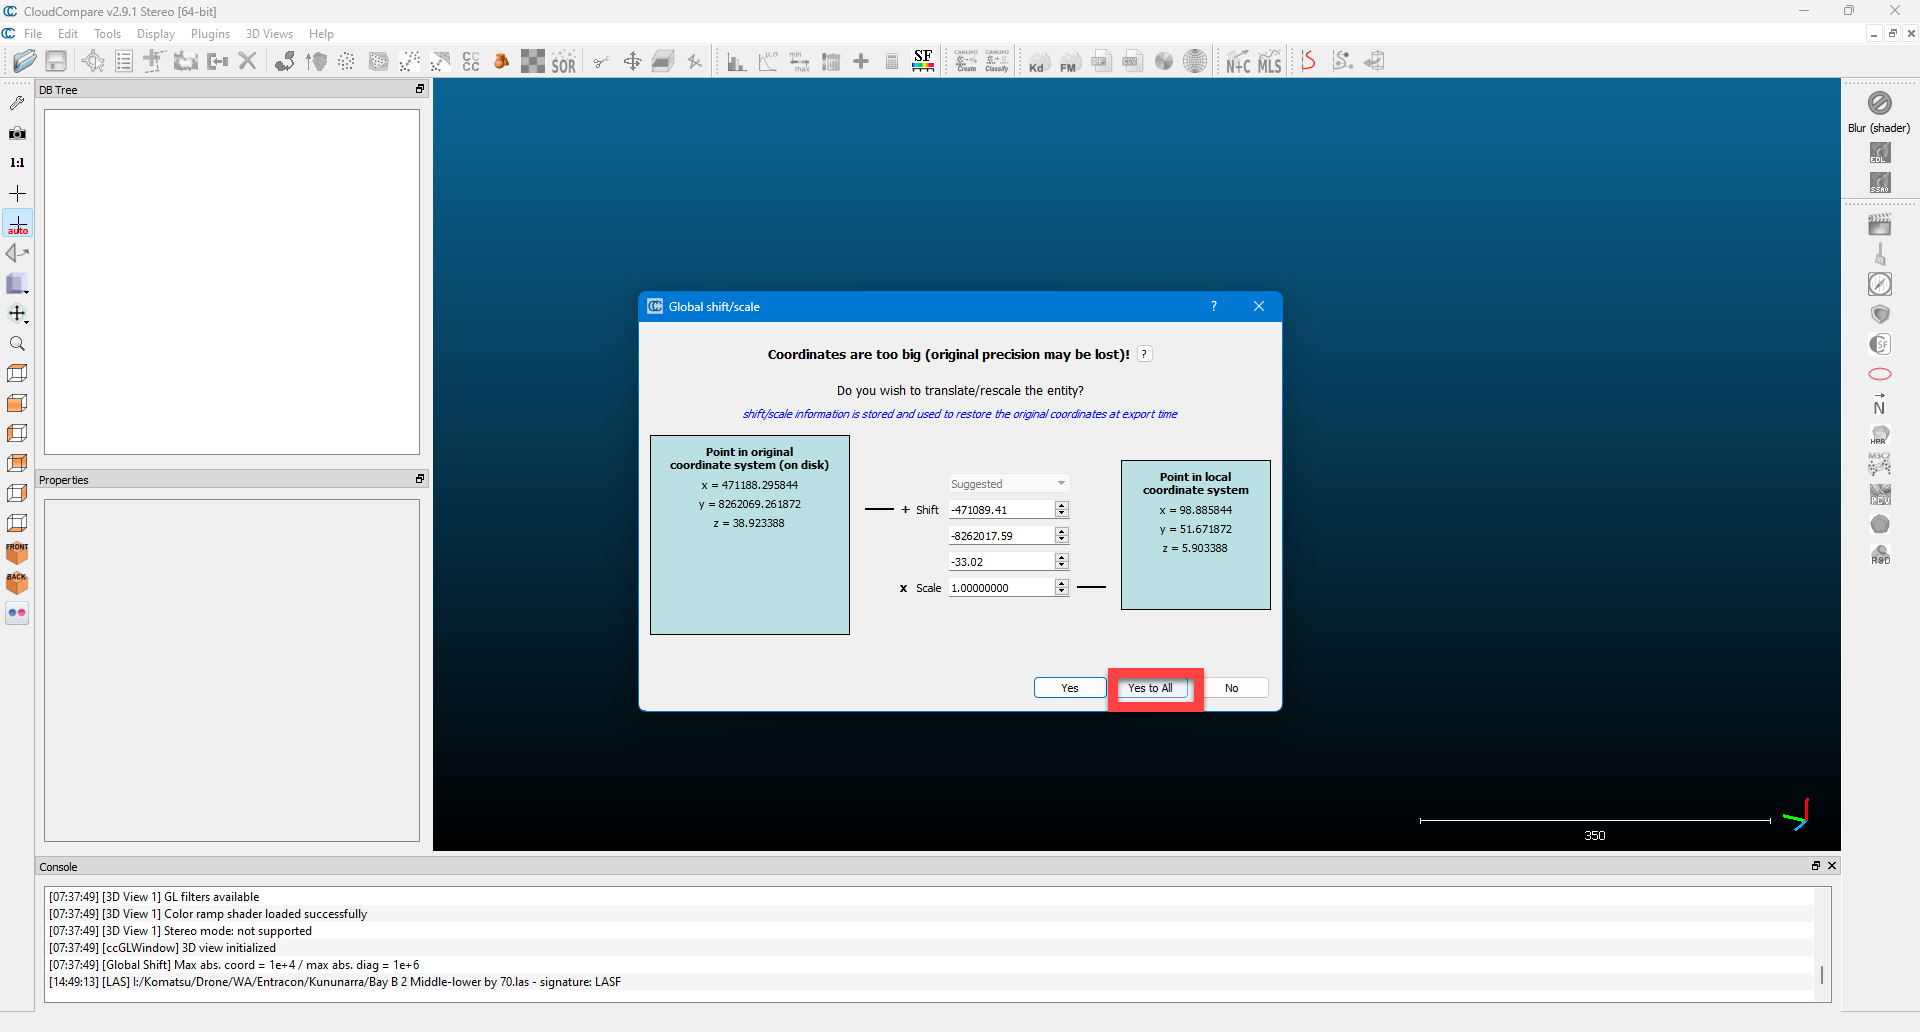Open the File menu

33,34
